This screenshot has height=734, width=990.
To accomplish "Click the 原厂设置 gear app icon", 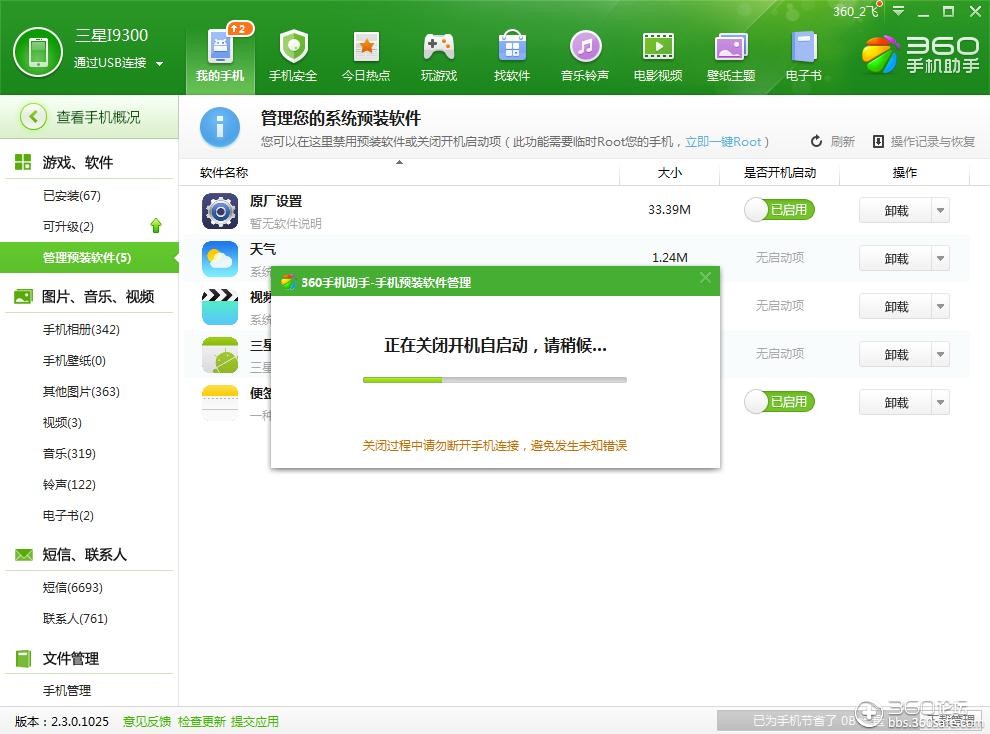I will [x=220, y=211].
